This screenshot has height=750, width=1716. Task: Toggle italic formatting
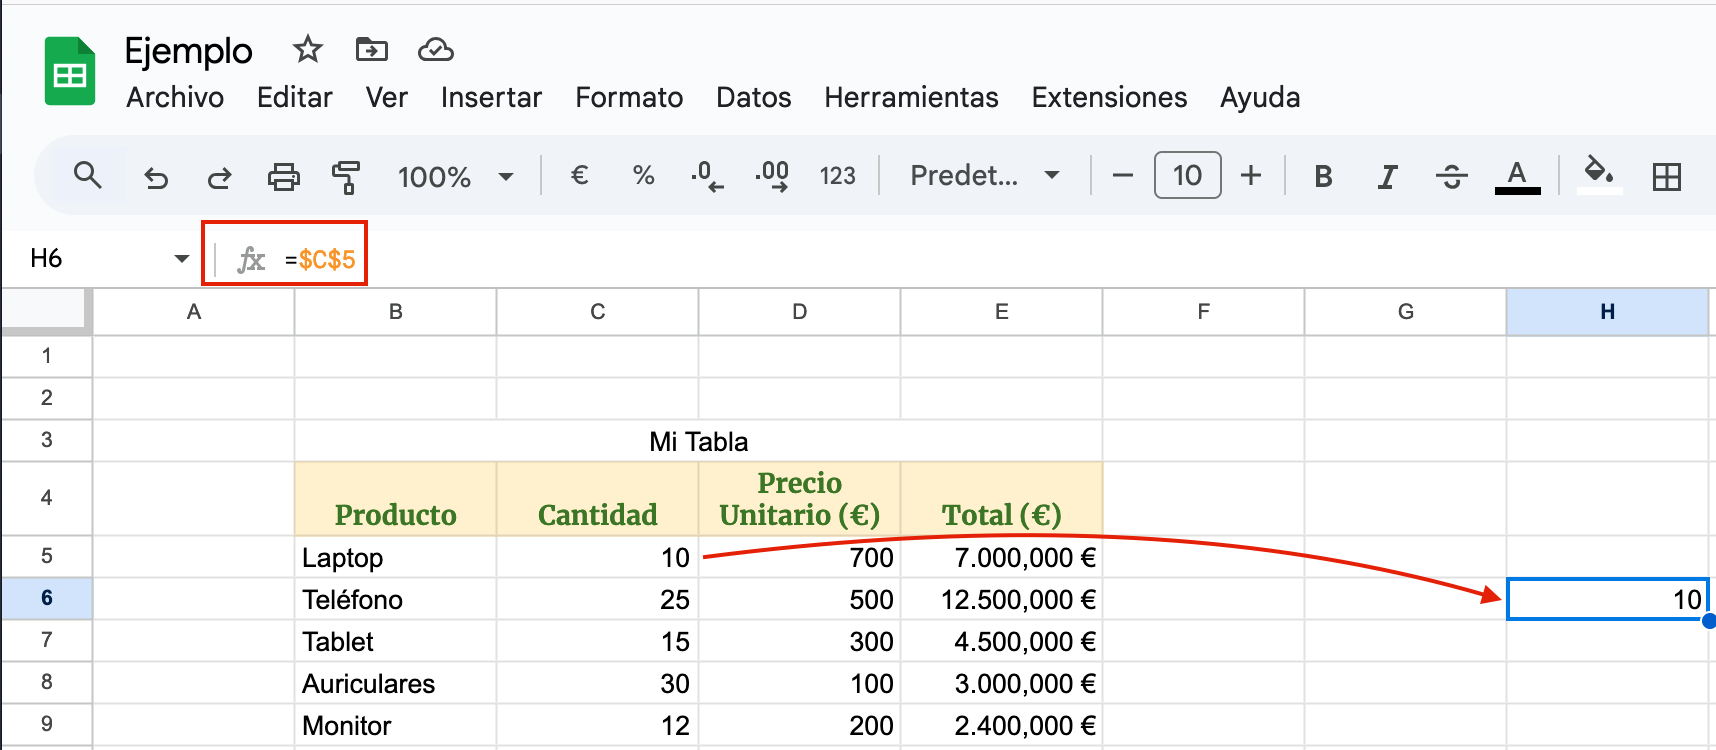pyautogui.click(x=1387, y=177)
